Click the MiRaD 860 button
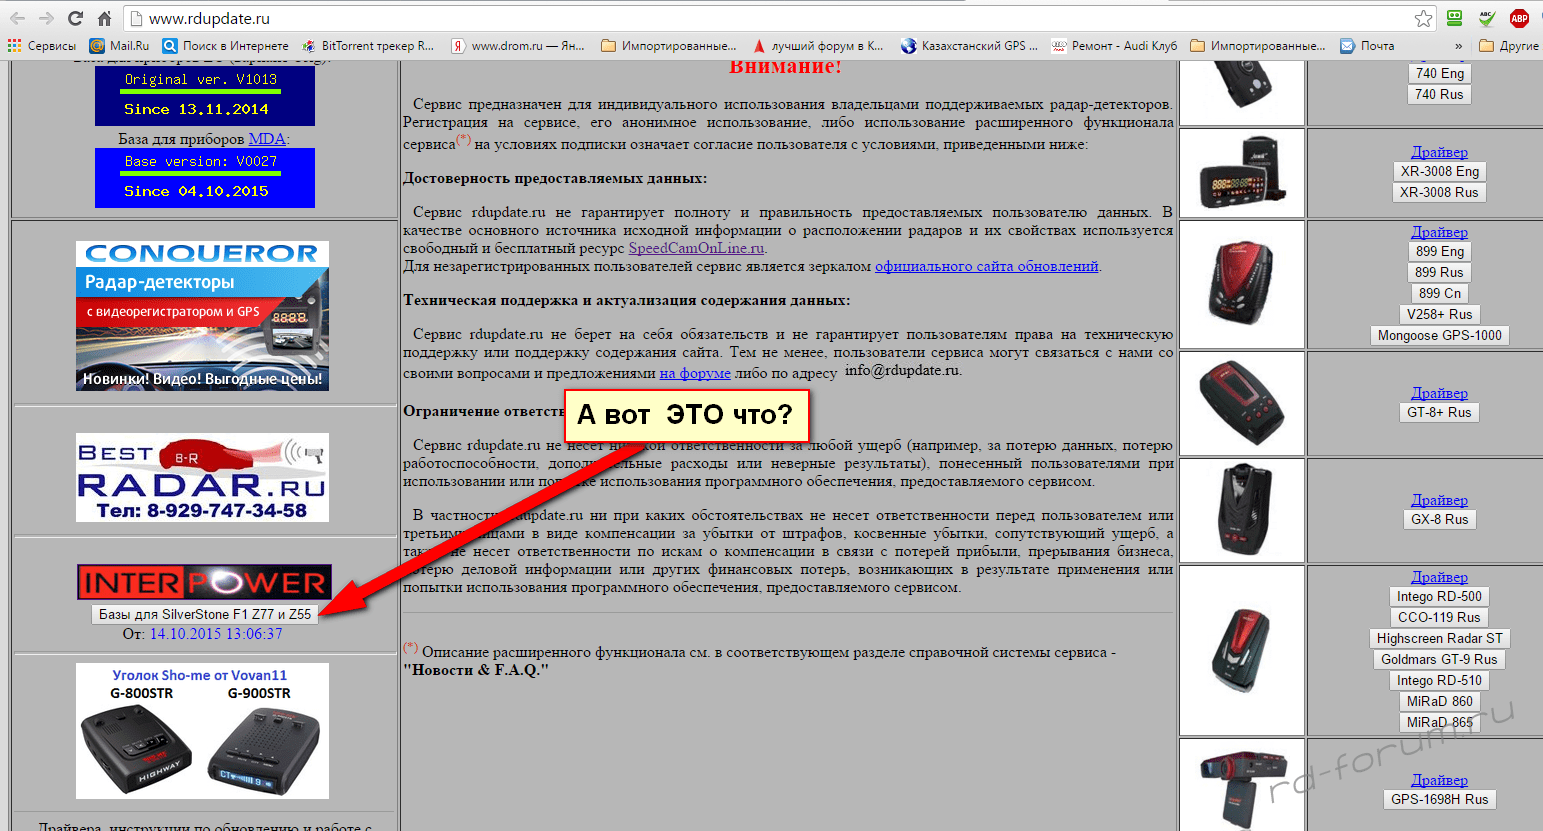 coord(1439,701)
